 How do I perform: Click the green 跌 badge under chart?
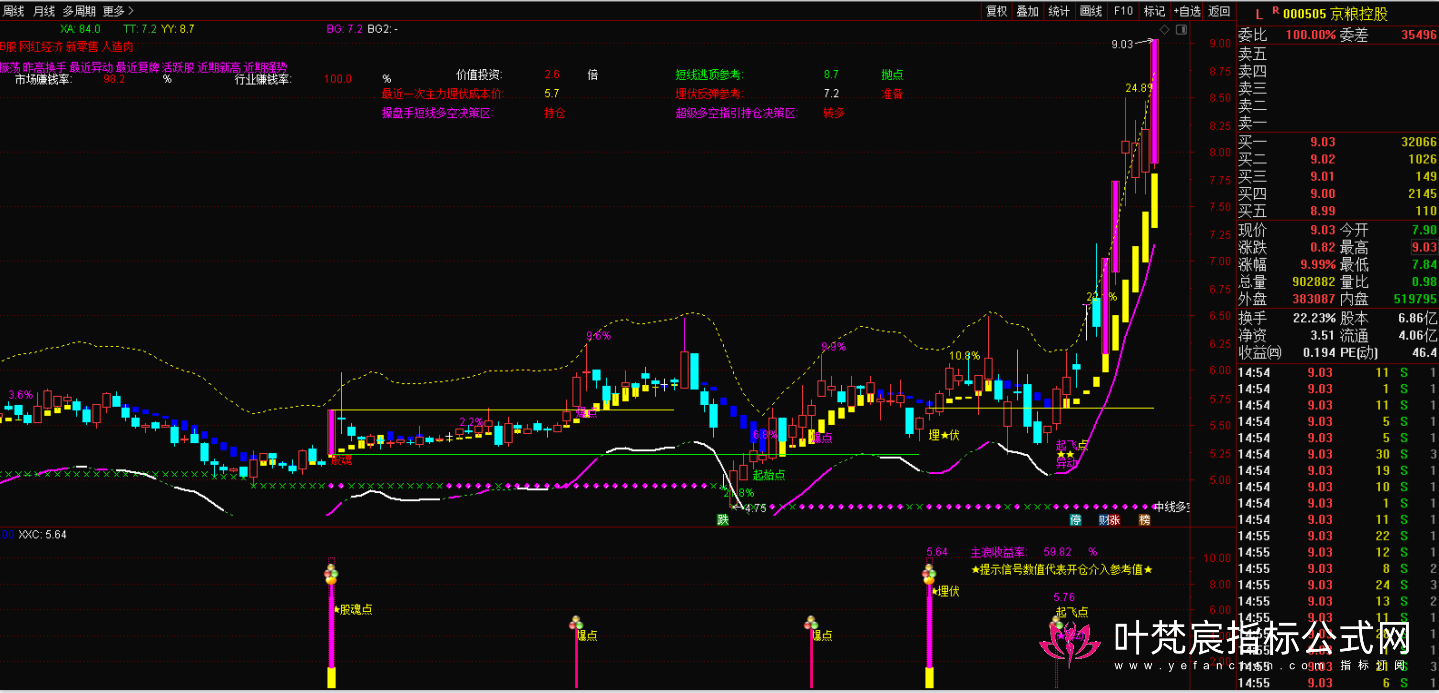point(722,520)
